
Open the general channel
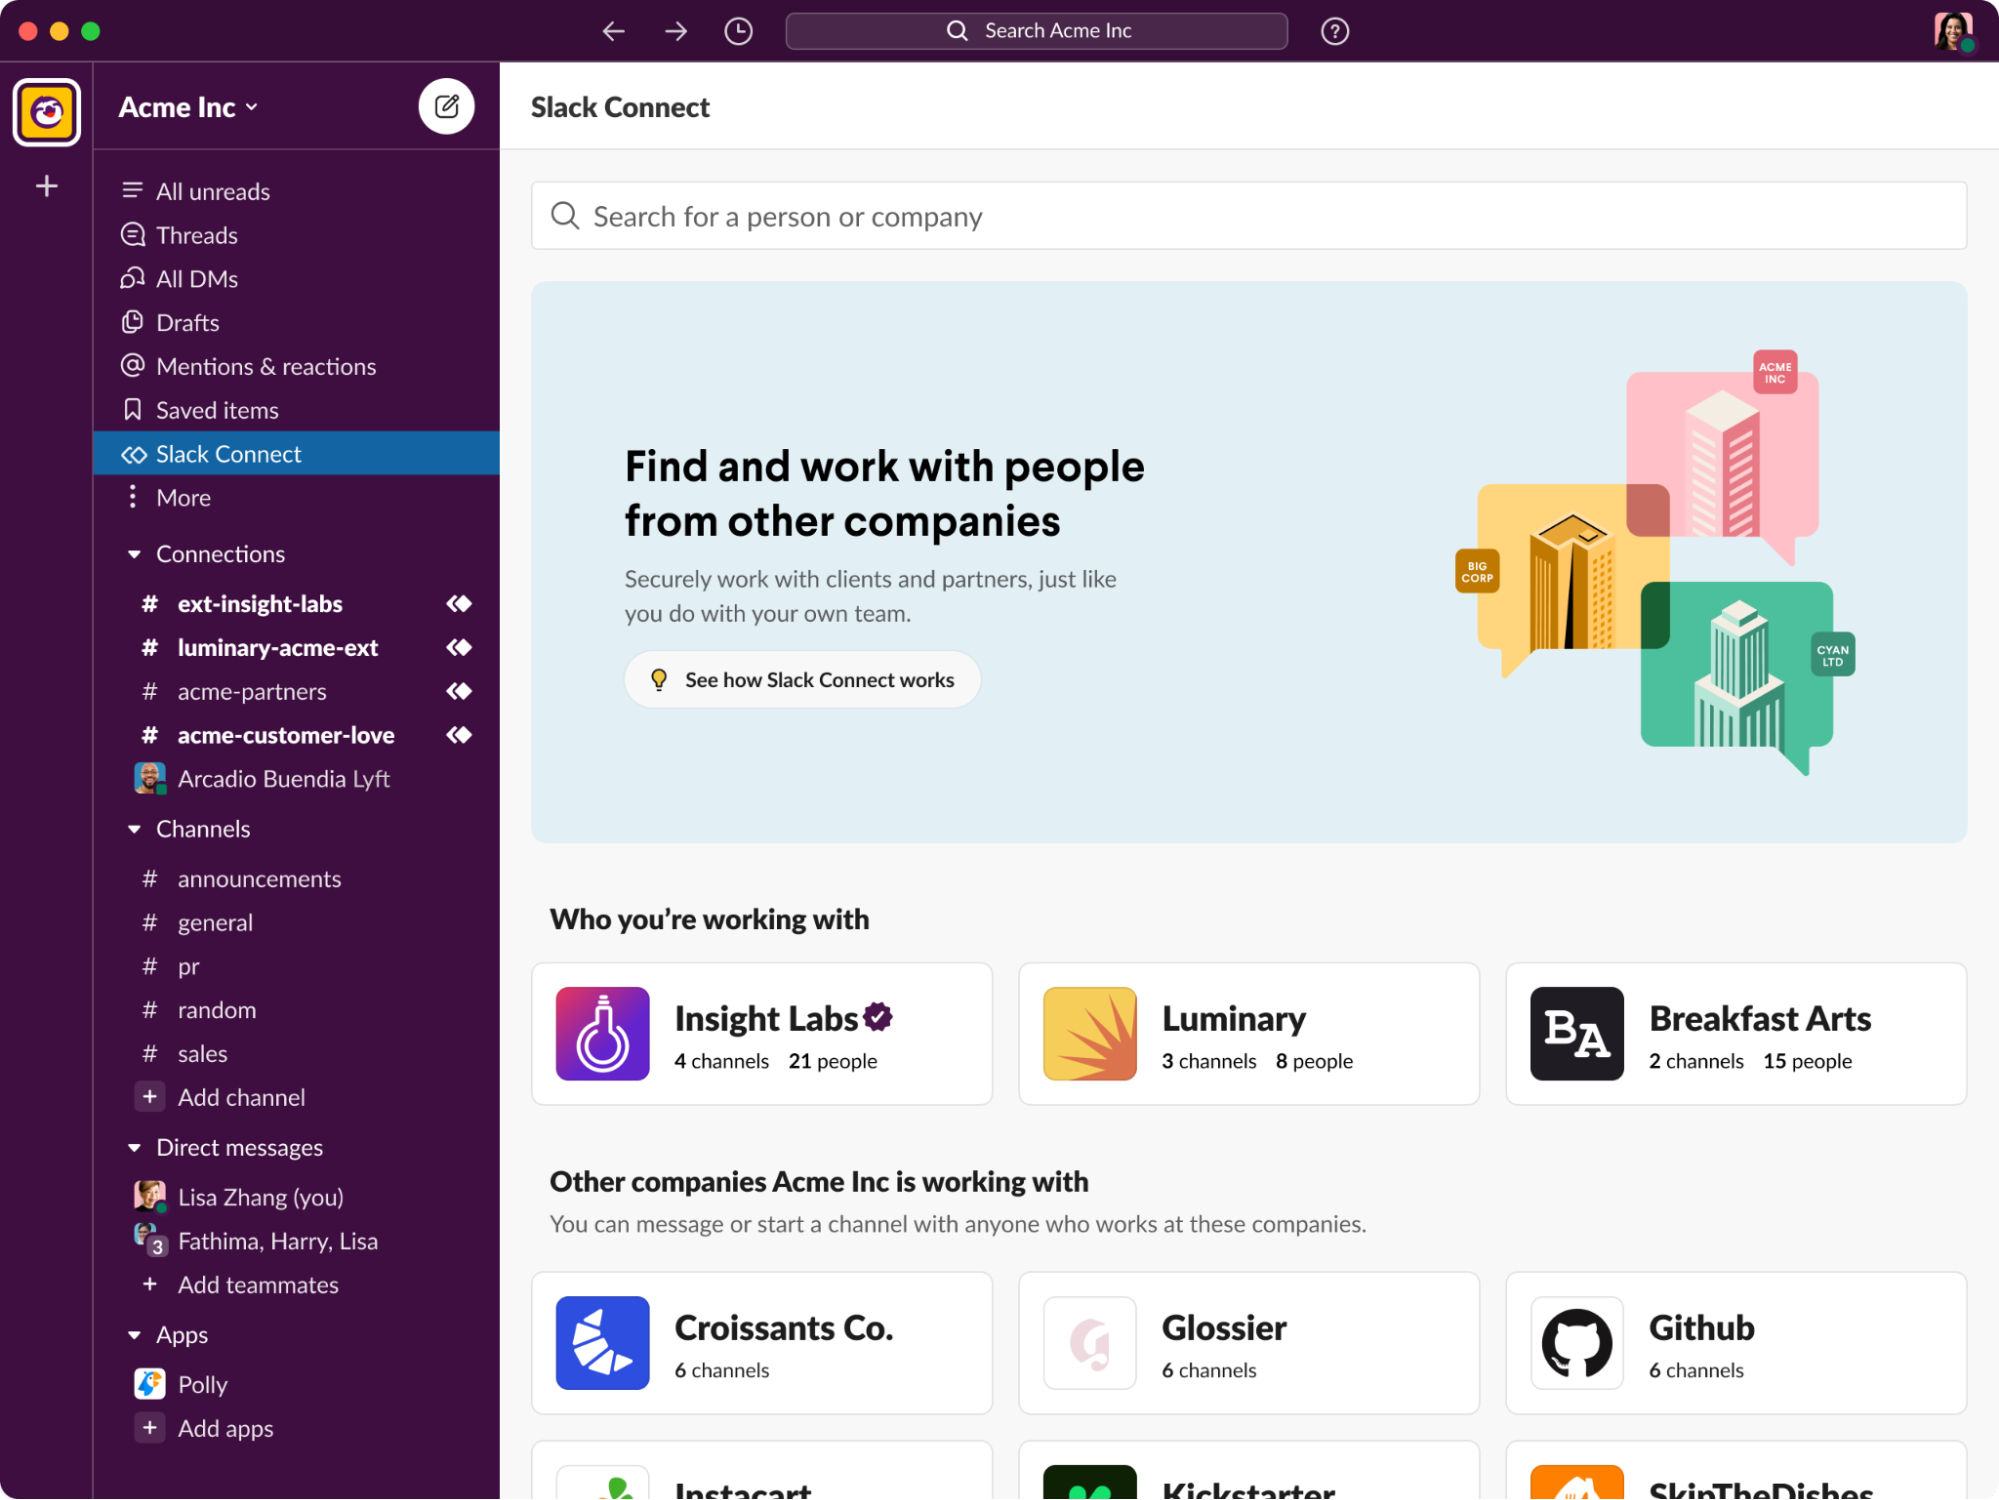click(296, 922)
